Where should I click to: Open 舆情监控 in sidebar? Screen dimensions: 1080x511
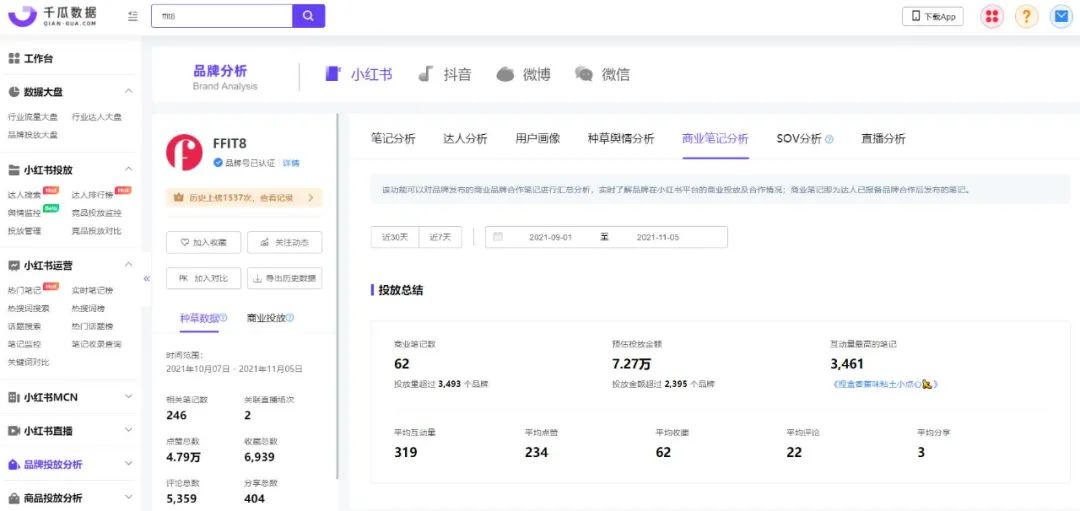[25, 213]
